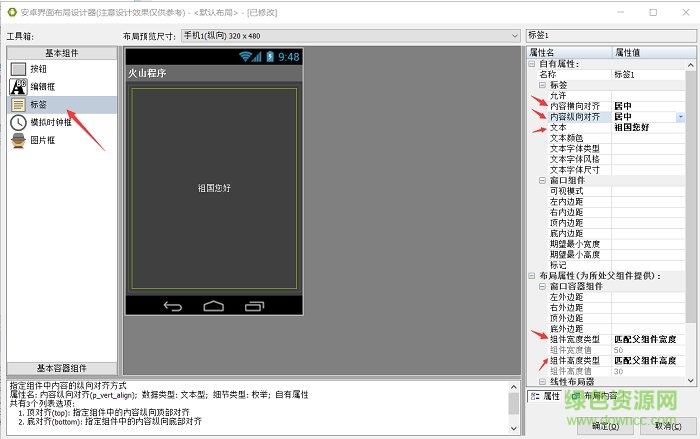Switch to the 属性 tab
700x439 pixels.
click(x=550, y=396)
